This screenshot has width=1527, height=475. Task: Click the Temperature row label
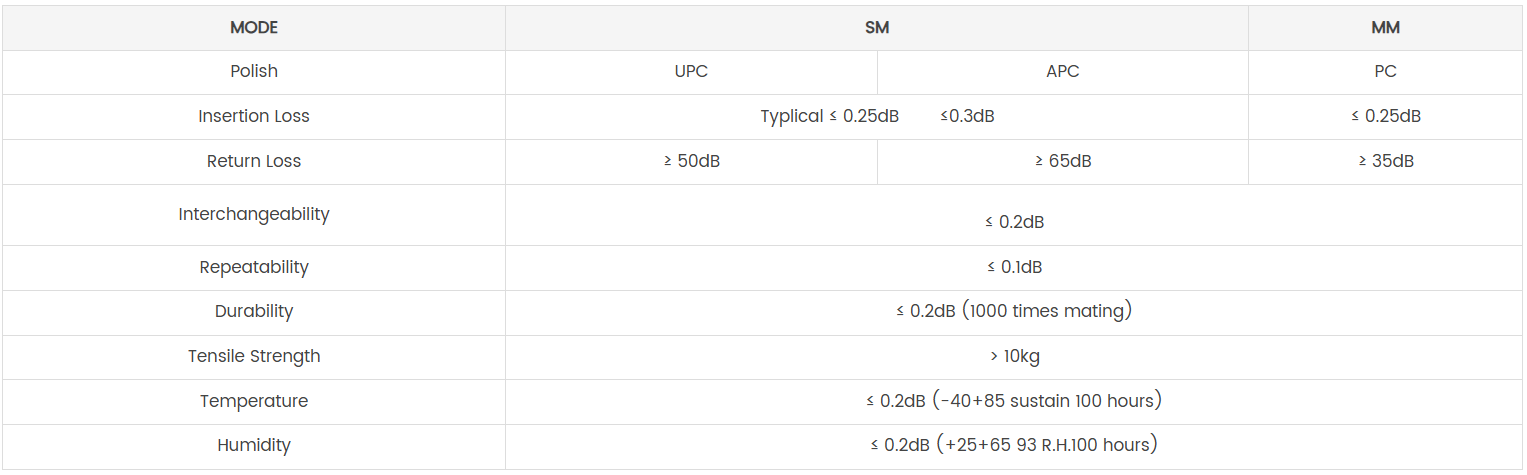254,401
